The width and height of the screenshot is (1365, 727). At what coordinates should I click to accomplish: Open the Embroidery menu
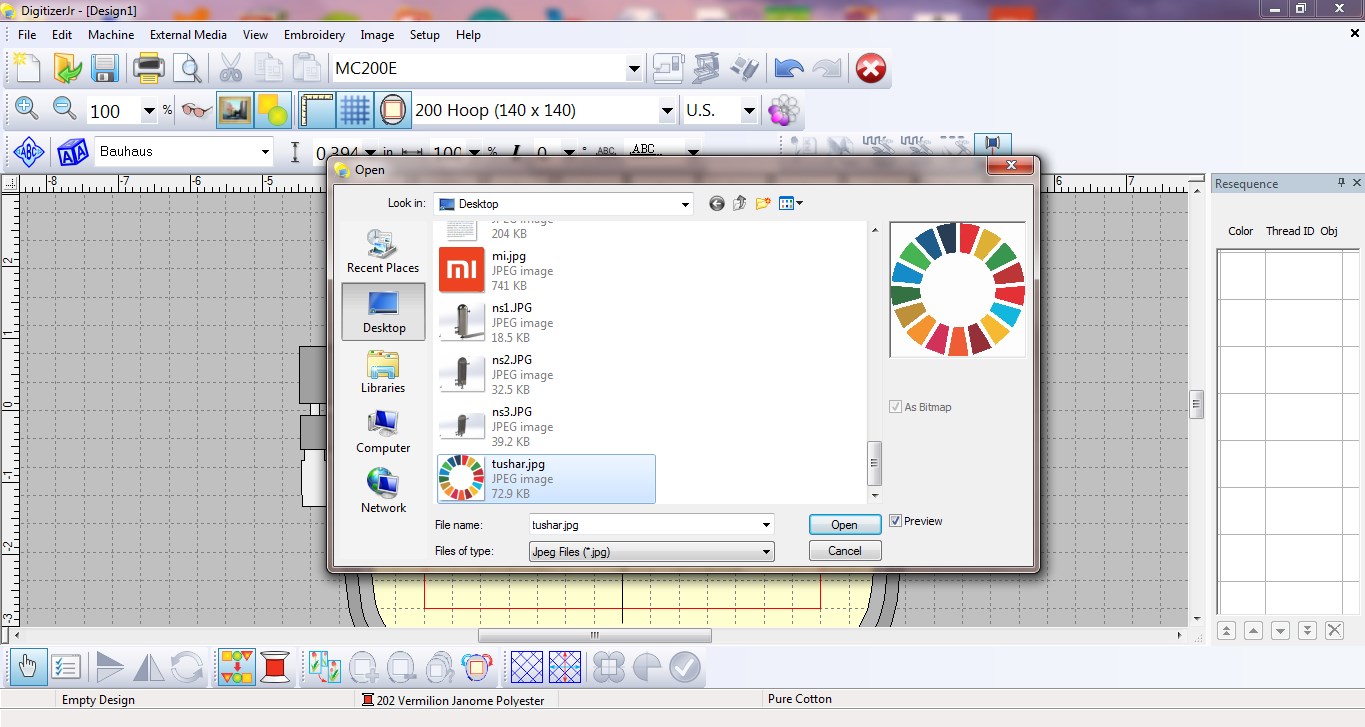(314, 35)
